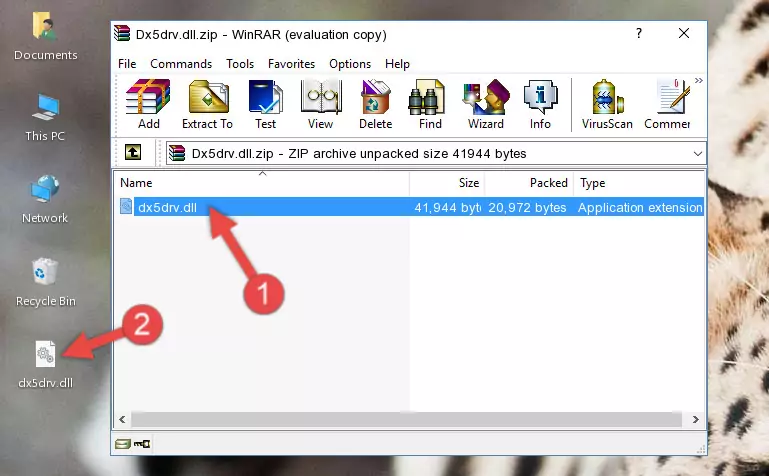Open the Commands menu
Image resolution: width=769 pixels, height=476 pixels.
click(181, 64)
